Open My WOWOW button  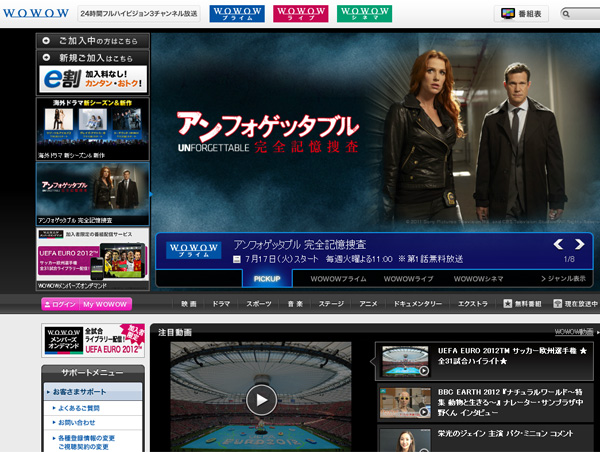click(105, 304)
